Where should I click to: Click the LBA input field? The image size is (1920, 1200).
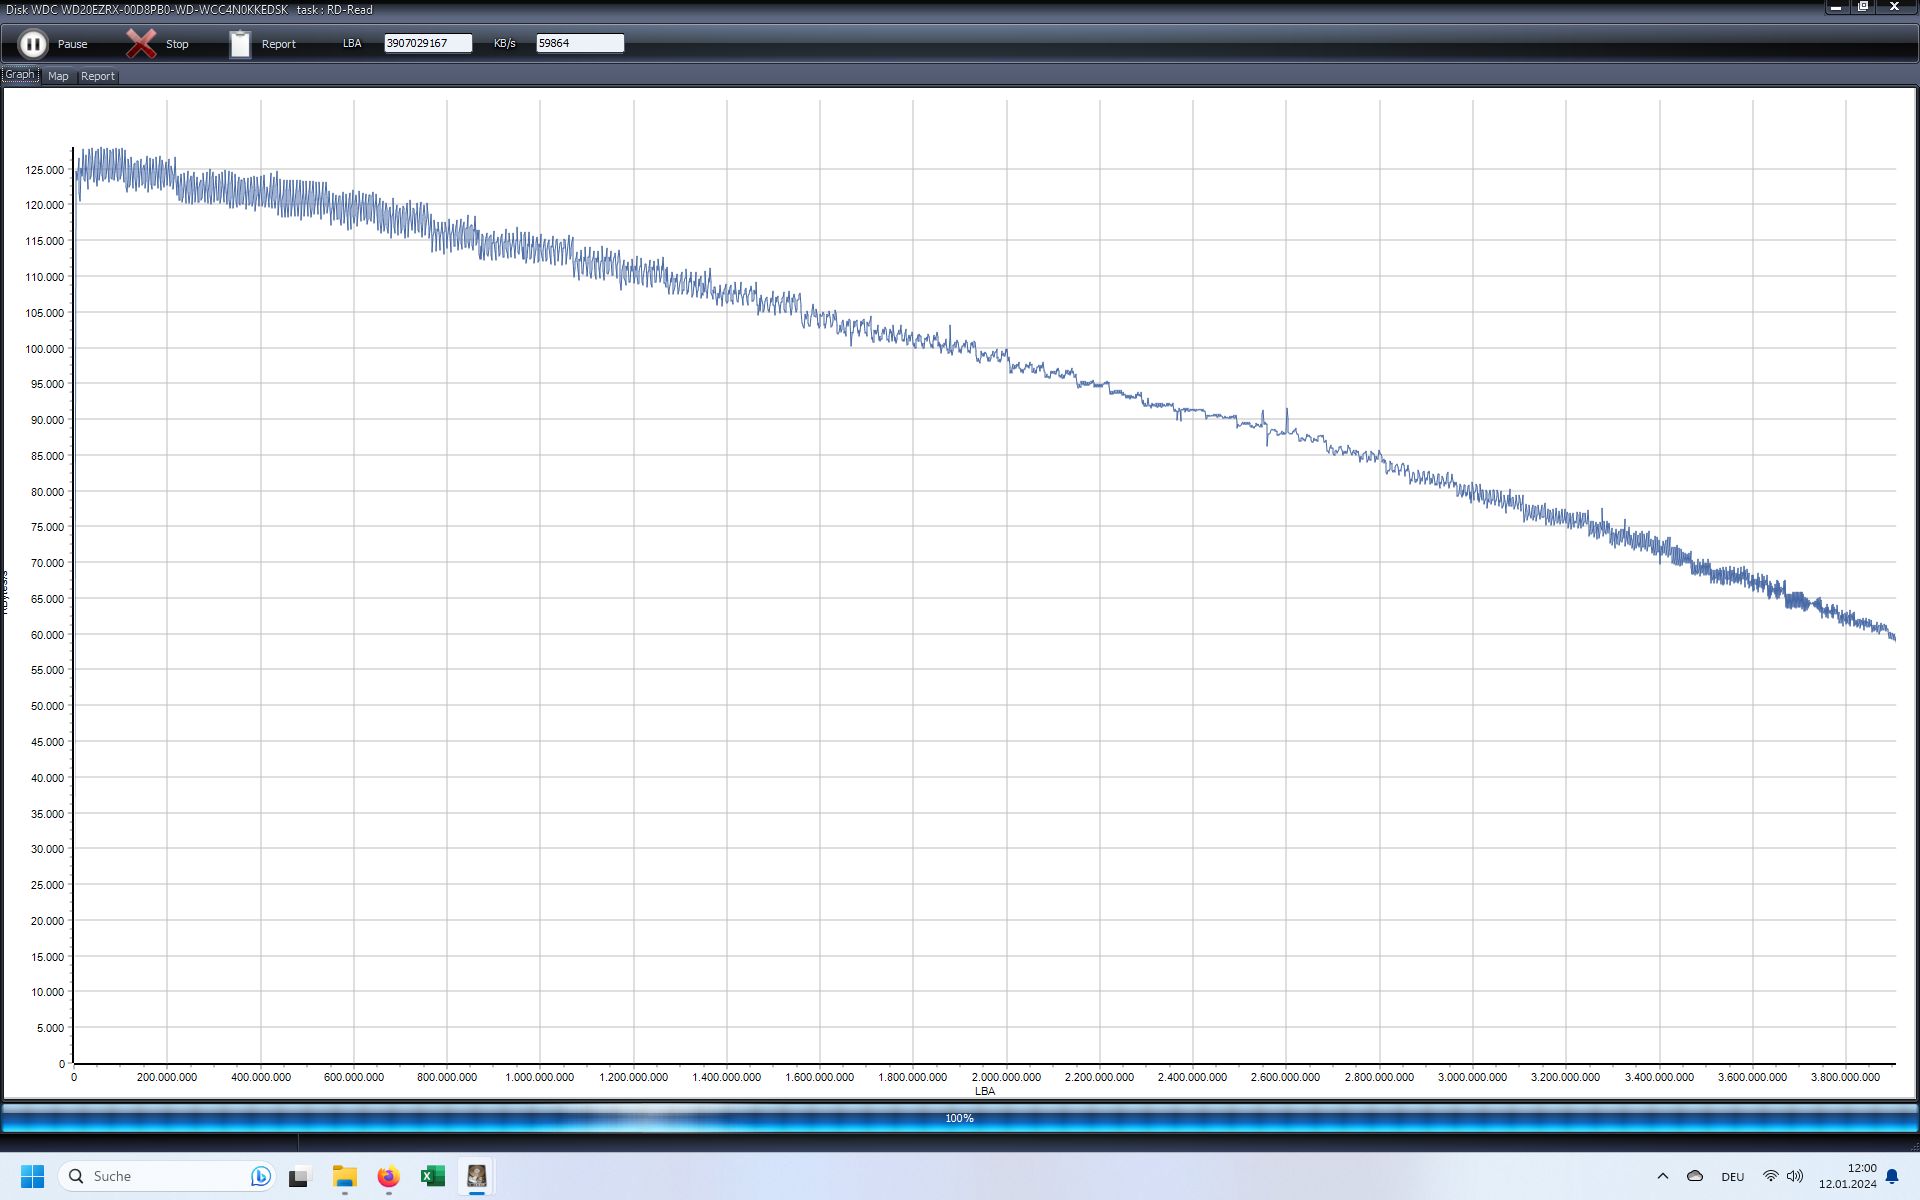(x=427, y=43)
